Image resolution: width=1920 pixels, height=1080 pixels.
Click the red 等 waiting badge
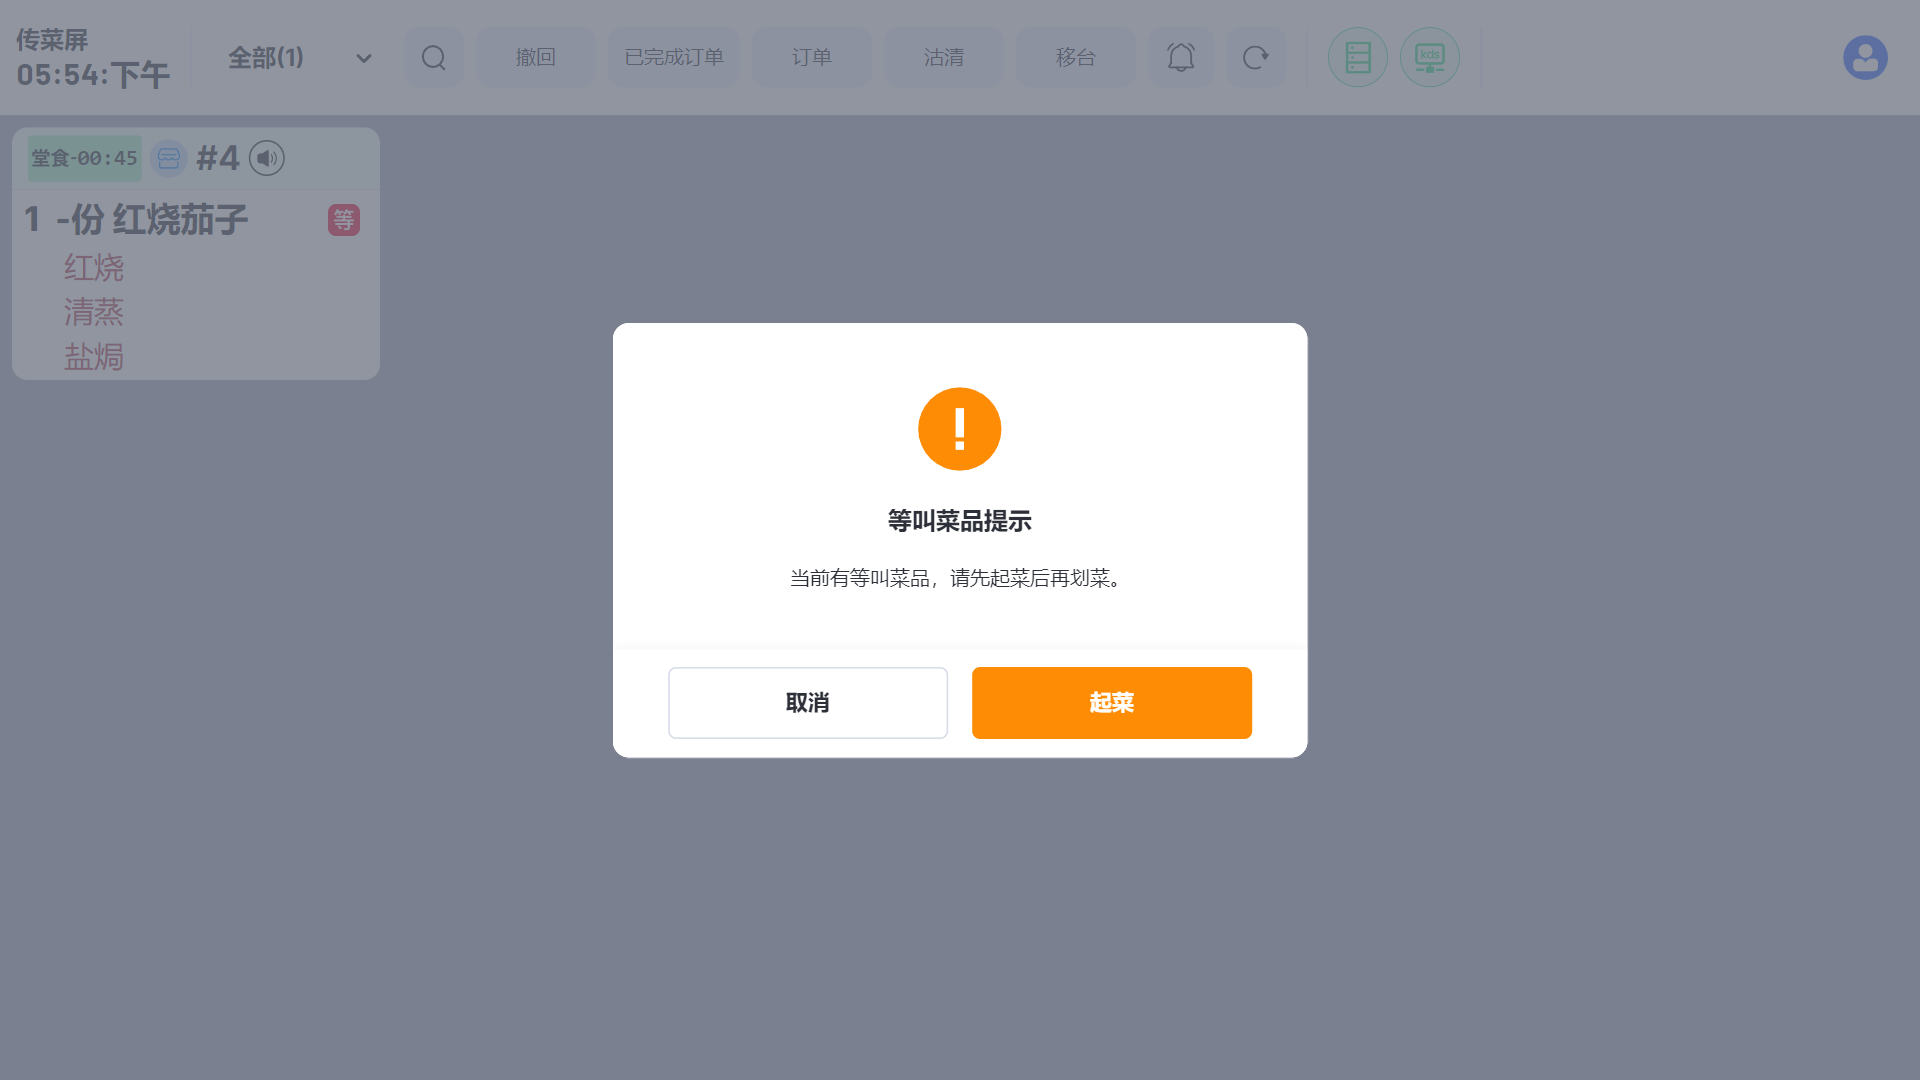344,219
